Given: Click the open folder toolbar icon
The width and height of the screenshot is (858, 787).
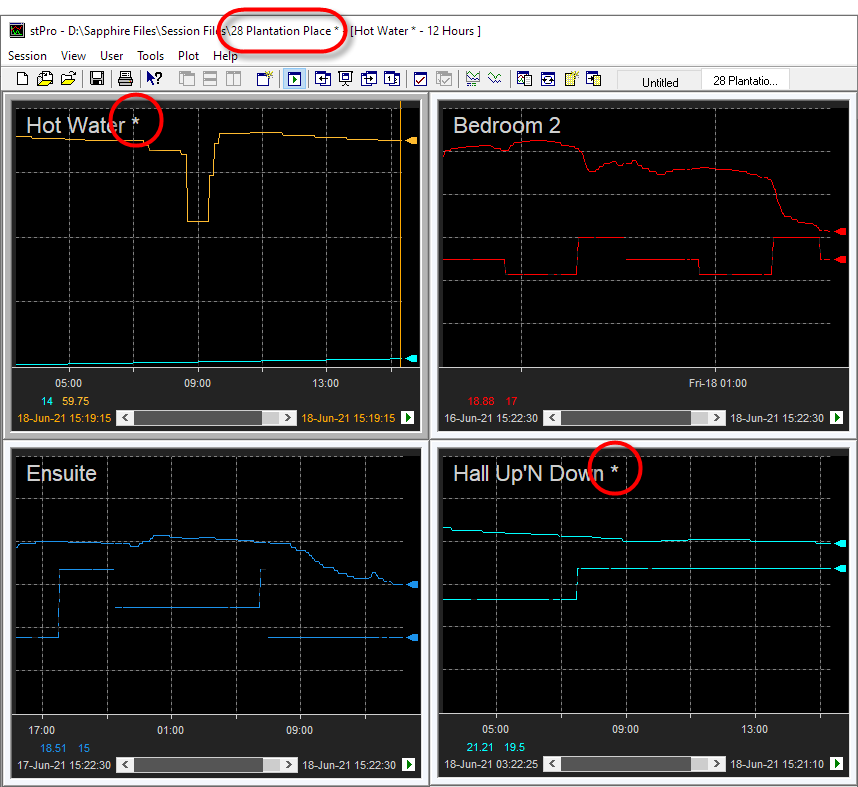Looking at the screenshot, I should tap(68, 79).
